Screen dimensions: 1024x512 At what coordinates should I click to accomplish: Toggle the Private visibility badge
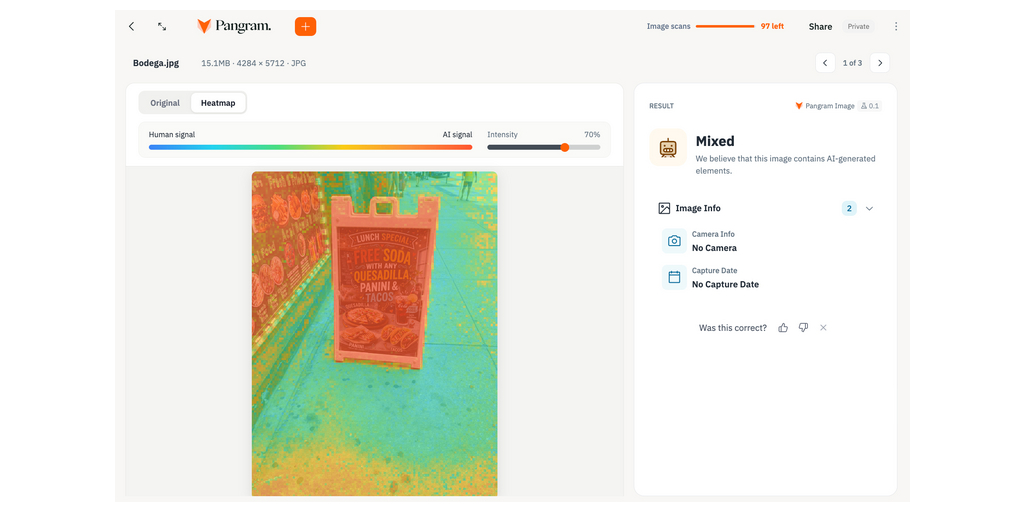click(x=858, y=26)
